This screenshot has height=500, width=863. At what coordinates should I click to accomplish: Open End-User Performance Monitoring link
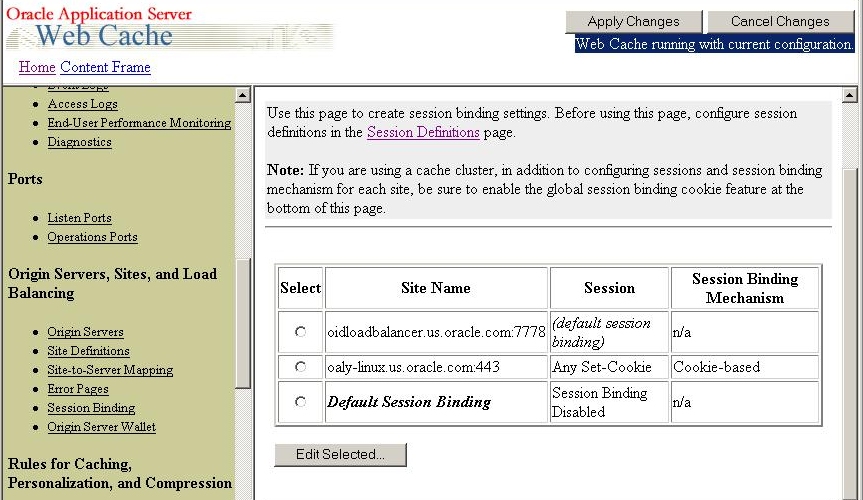(x=139, y=123)
